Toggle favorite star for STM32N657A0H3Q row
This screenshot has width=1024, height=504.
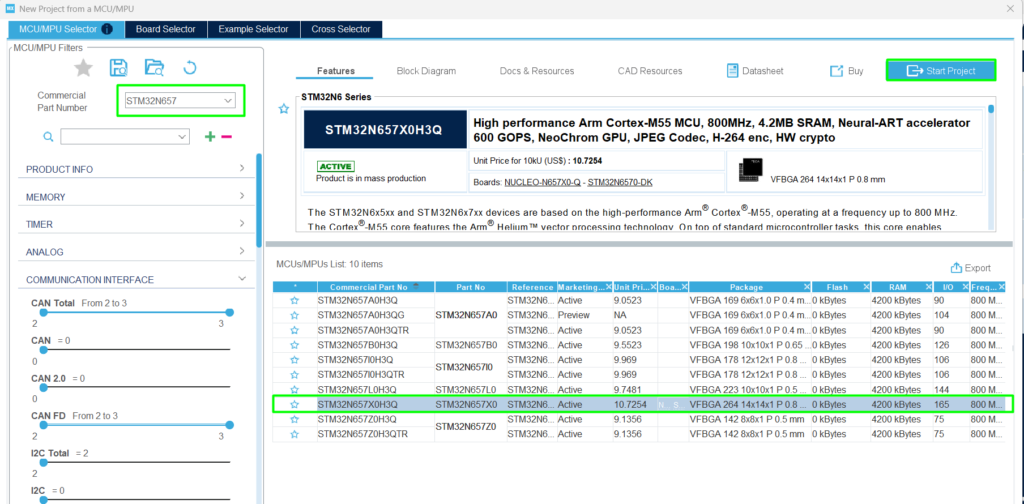coord(294,300)
